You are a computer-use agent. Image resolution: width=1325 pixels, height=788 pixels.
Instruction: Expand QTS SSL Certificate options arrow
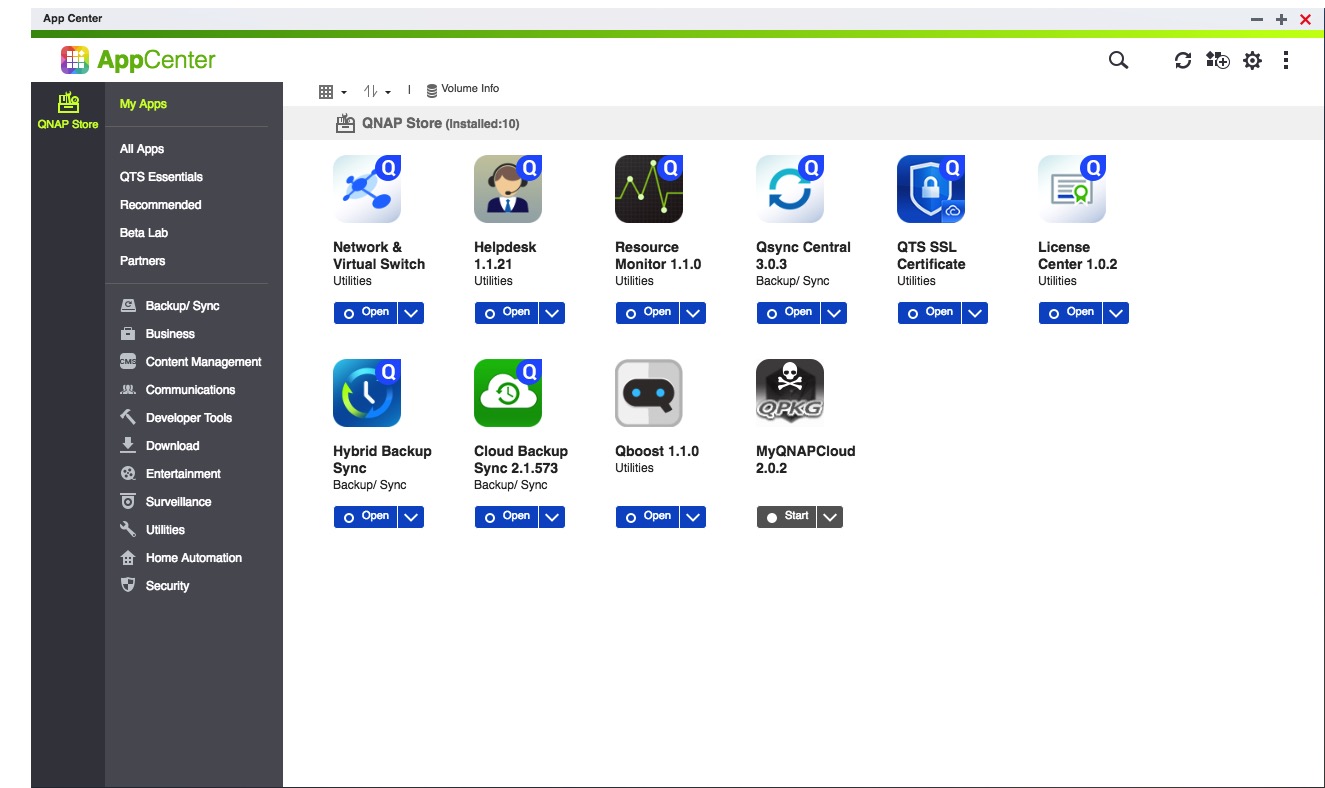(975, 313)
